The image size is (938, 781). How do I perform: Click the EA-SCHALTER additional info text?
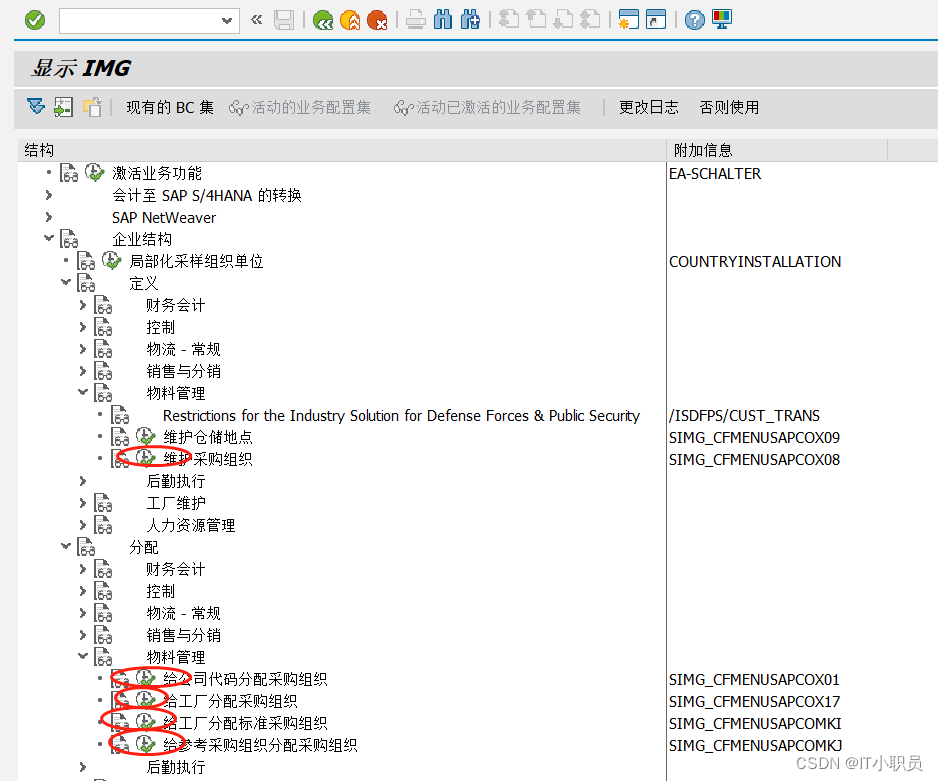pos(715,173)
